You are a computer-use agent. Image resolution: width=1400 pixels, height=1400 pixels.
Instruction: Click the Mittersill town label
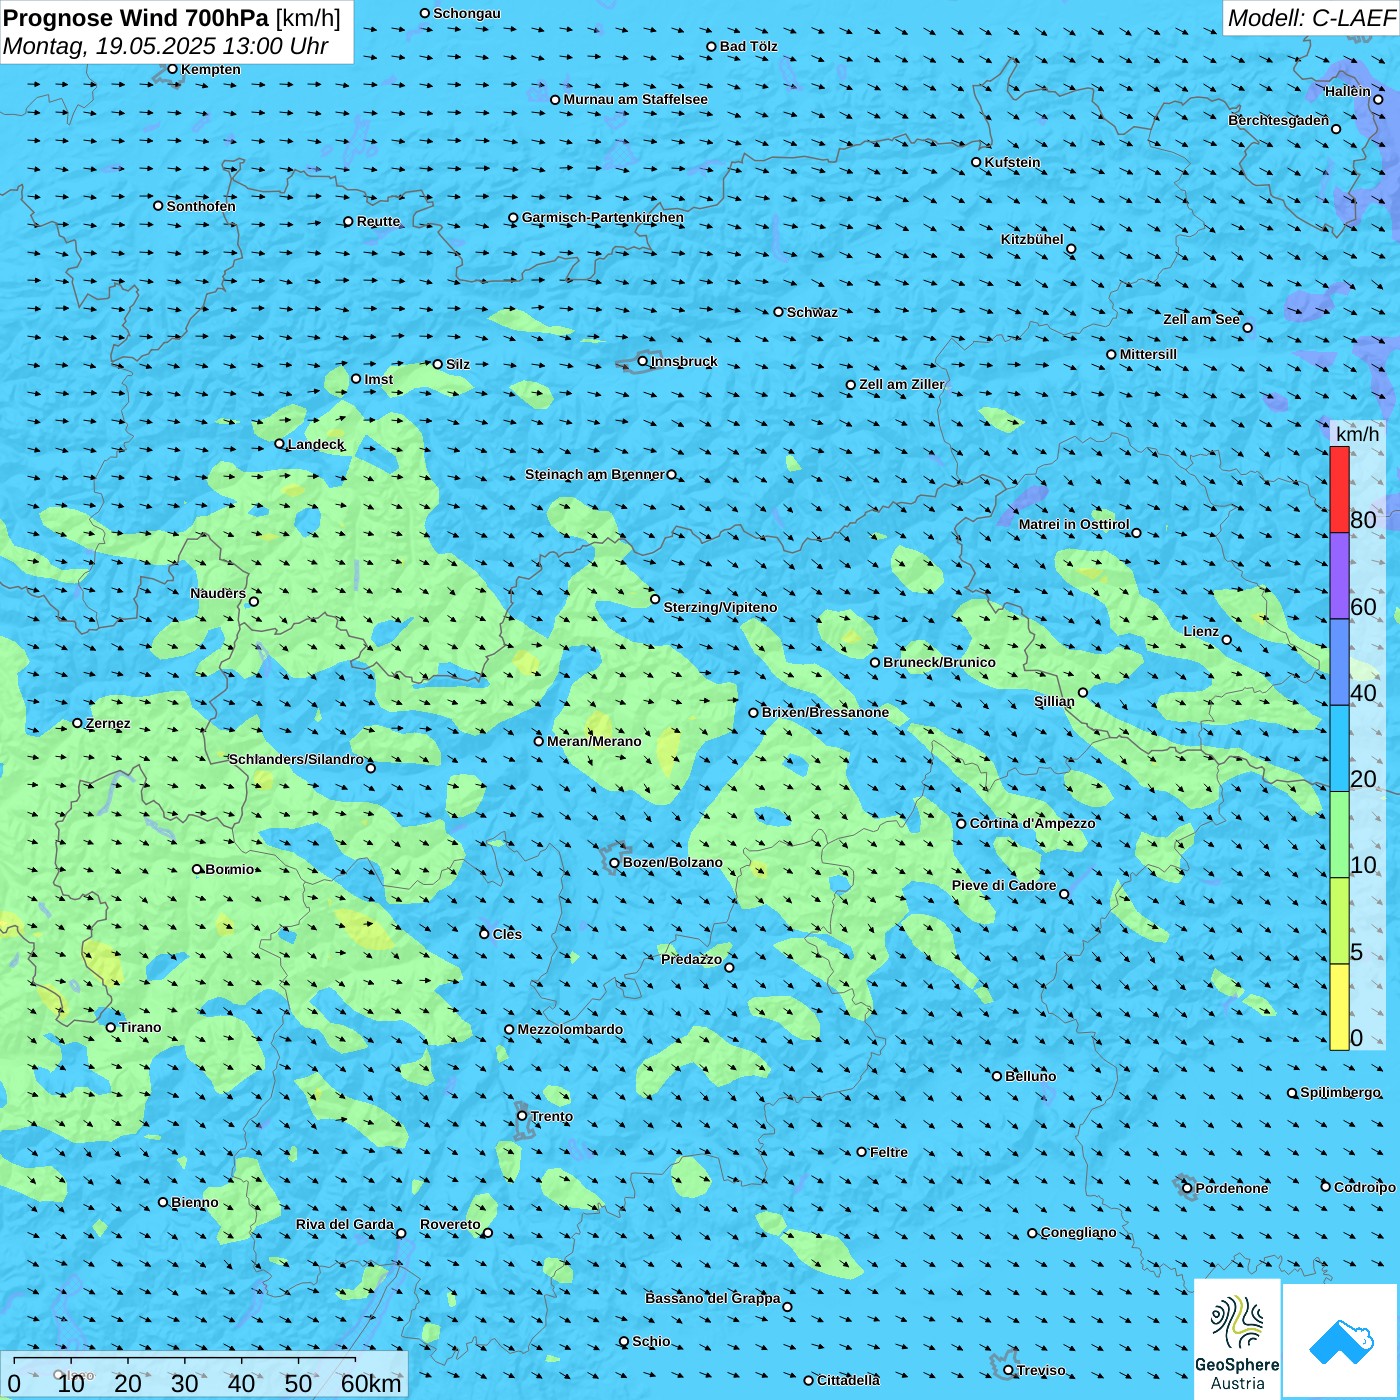pos(1148,354)
